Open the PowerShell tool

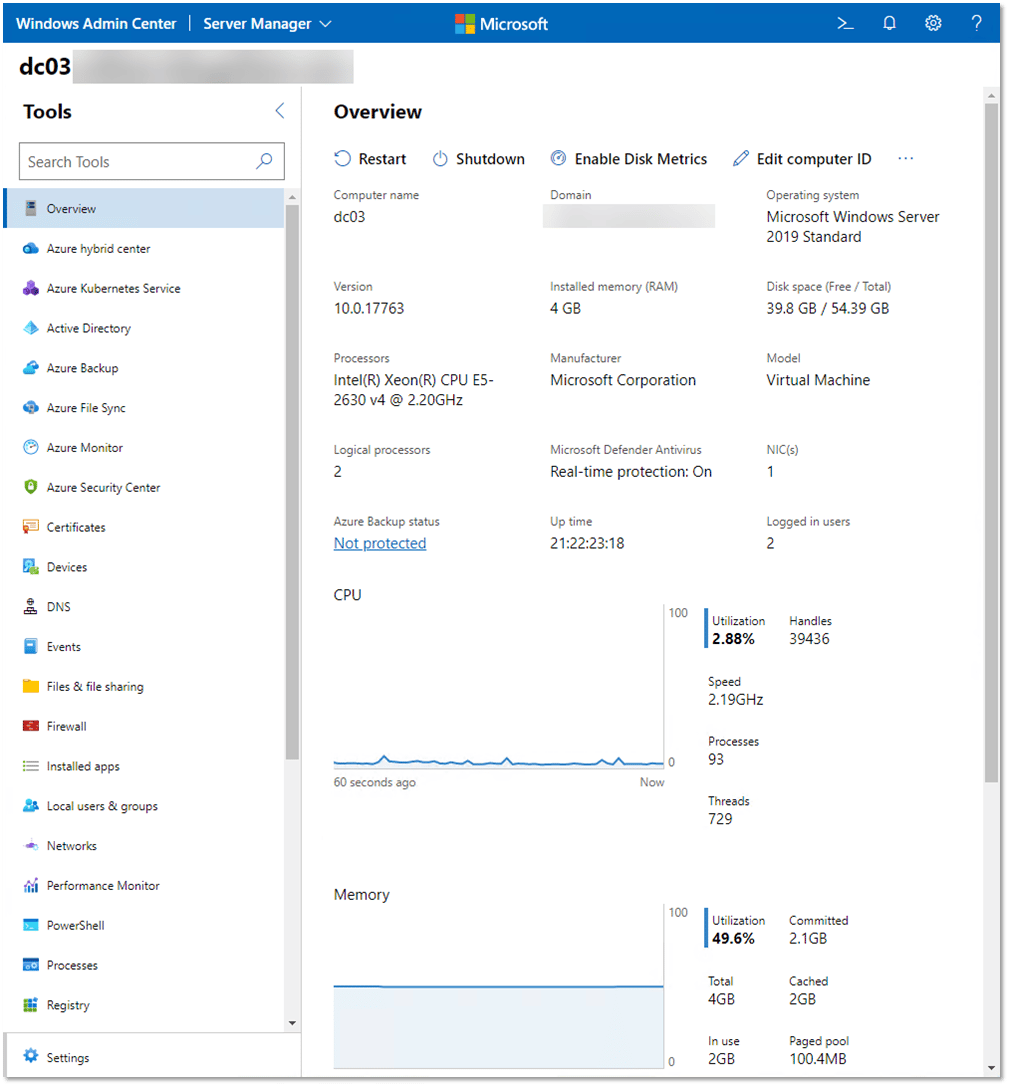144,925
